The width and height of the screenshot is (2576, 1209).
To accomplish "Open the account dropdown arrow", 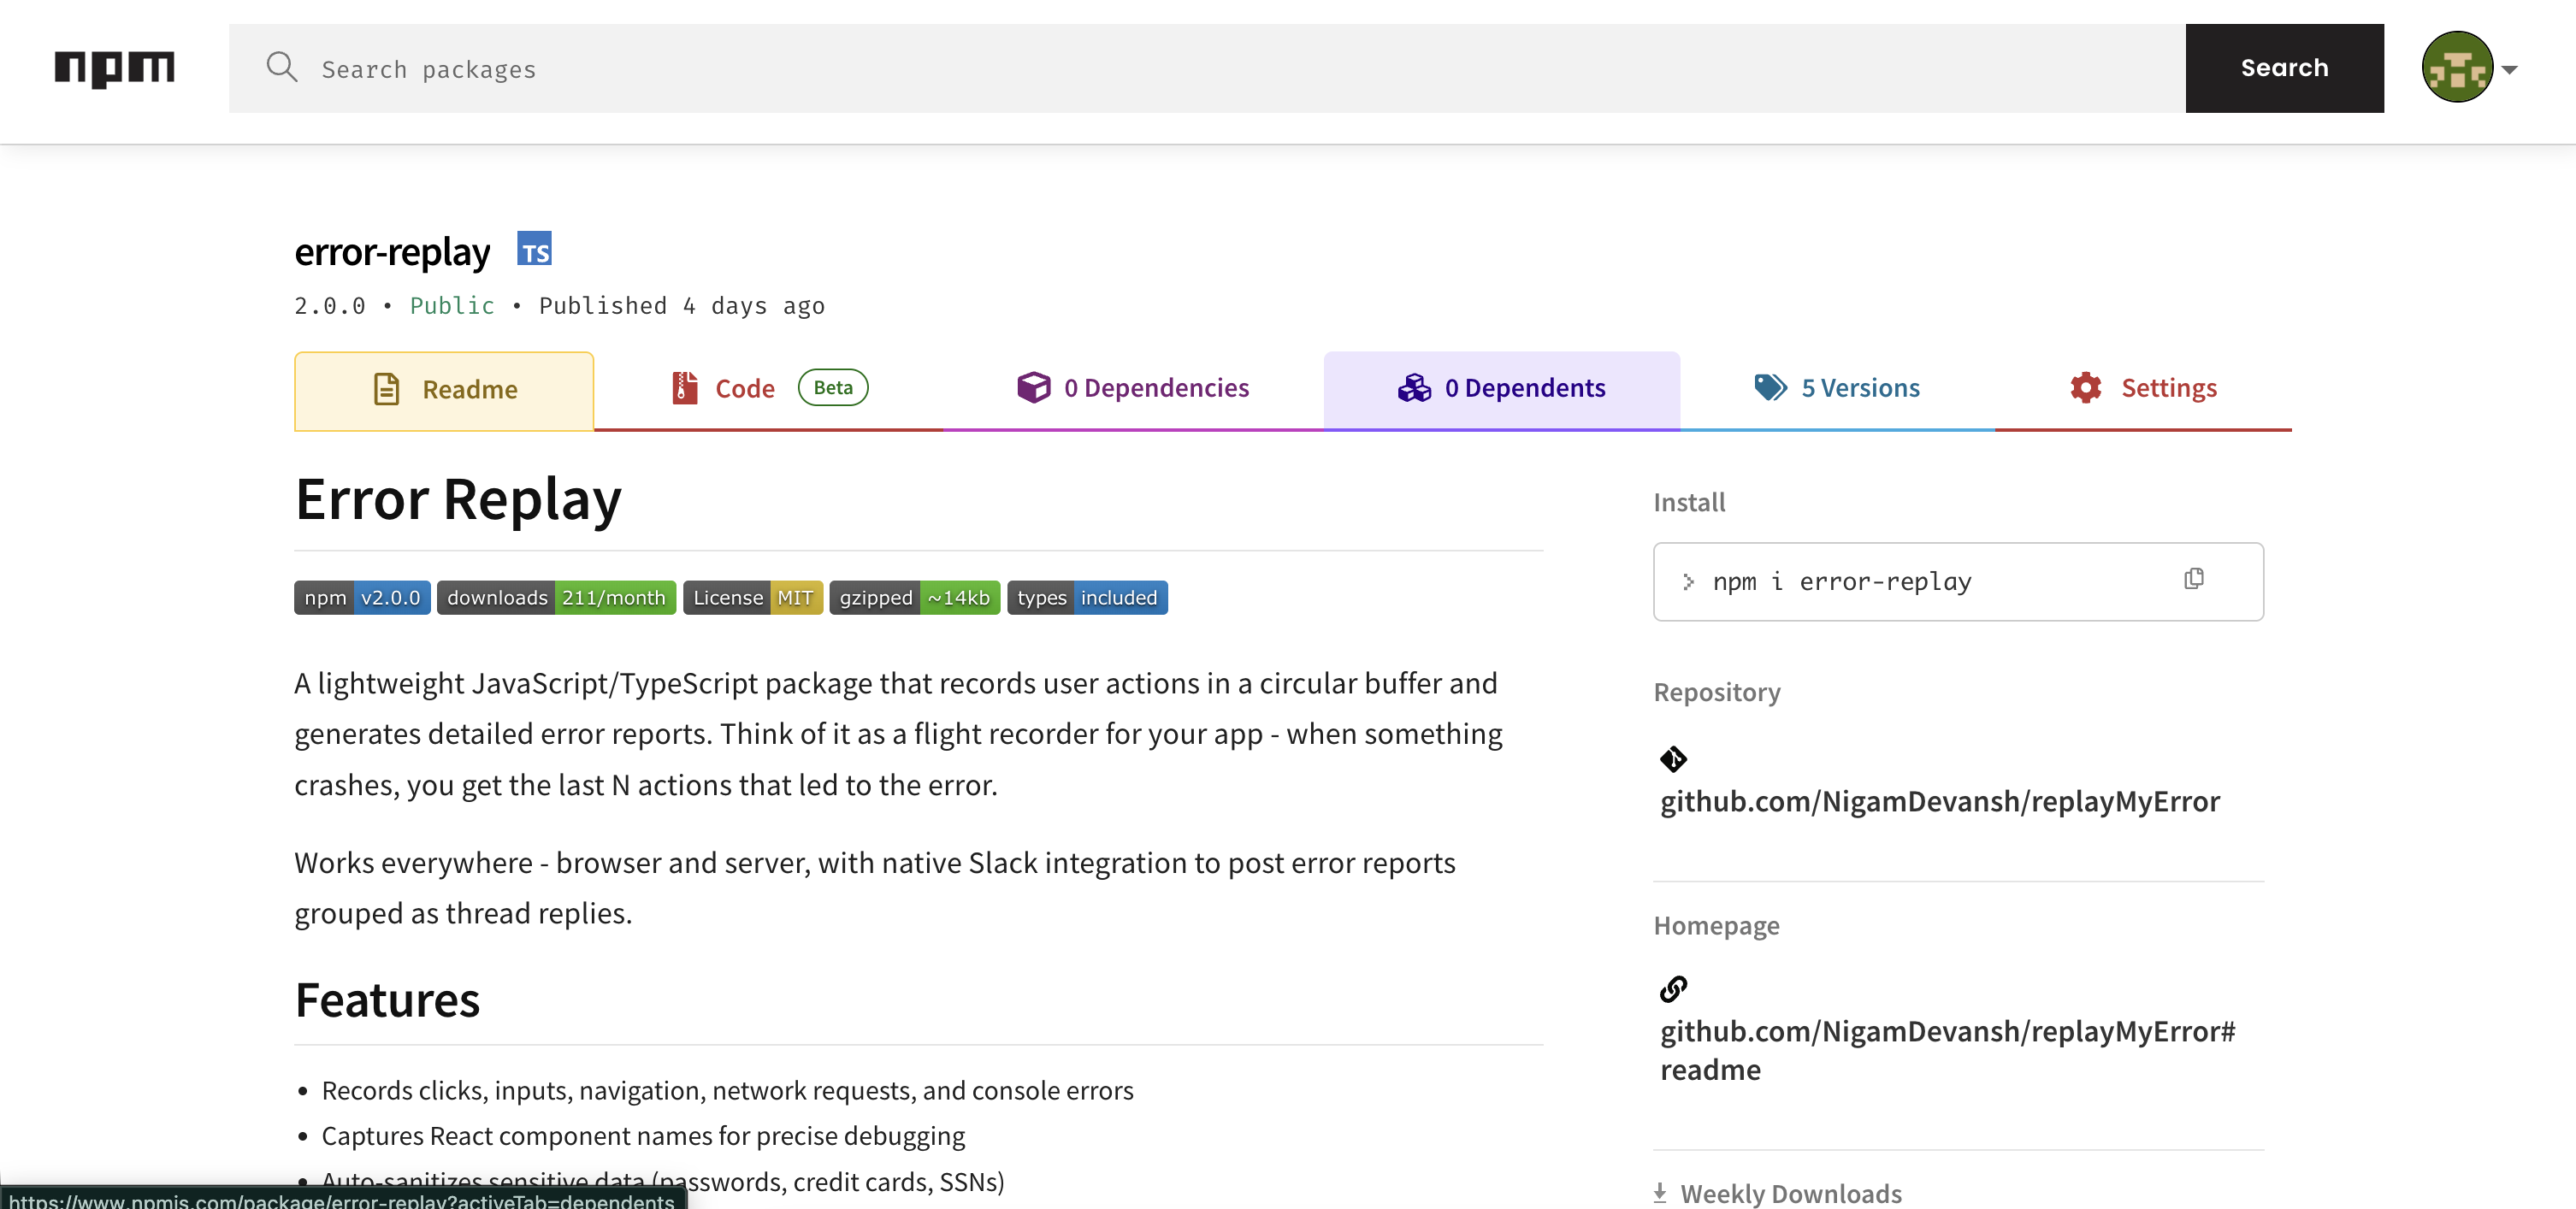I will [2509, 69].
